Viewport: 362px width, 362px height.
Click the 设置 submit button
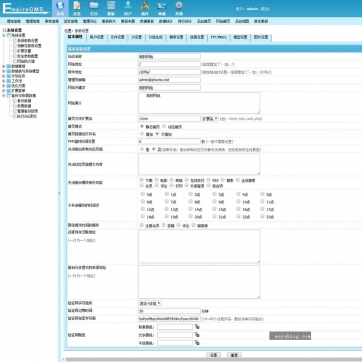(x=214, y=355)
